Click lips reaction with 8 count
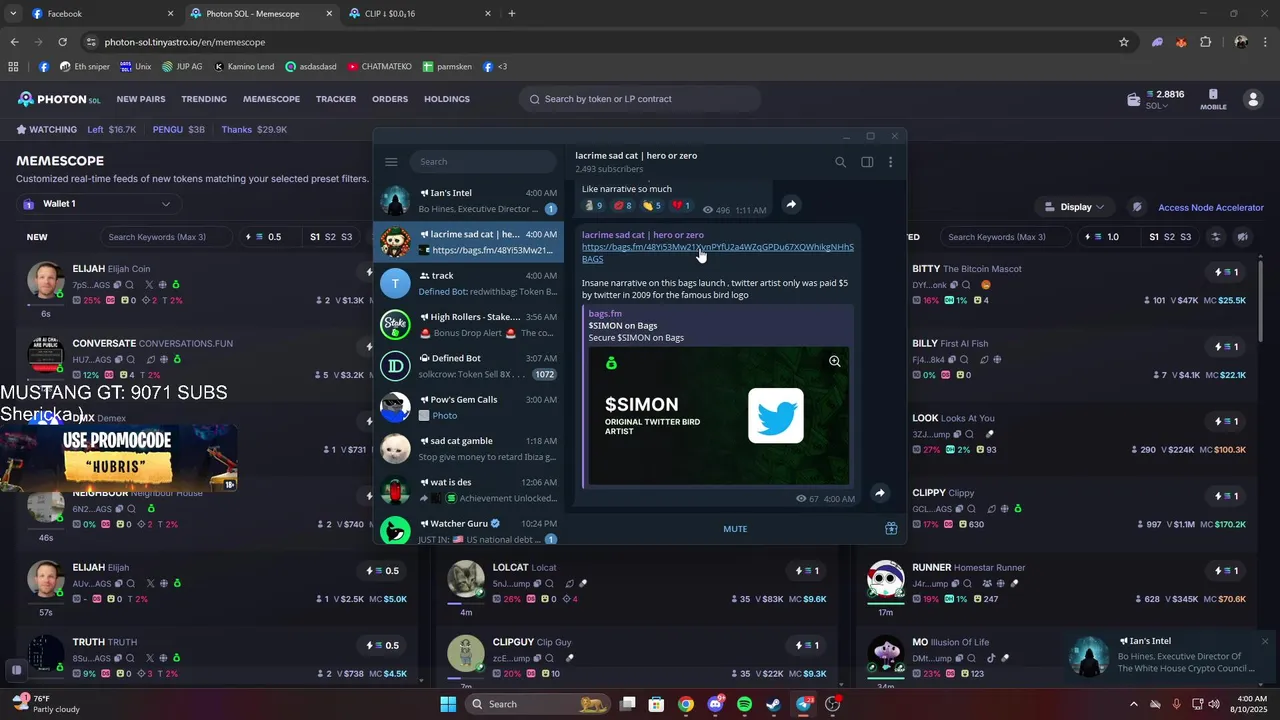1280x720 pixels. [x=622, y=205]
